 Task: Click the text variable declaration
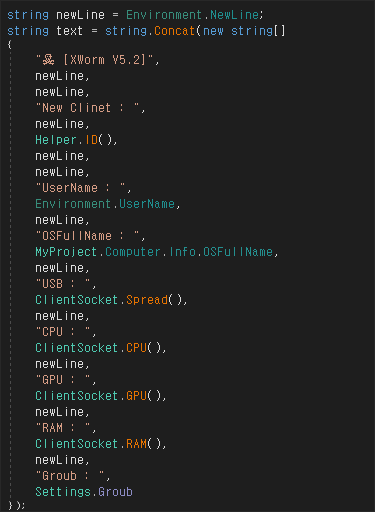(69, 31)
